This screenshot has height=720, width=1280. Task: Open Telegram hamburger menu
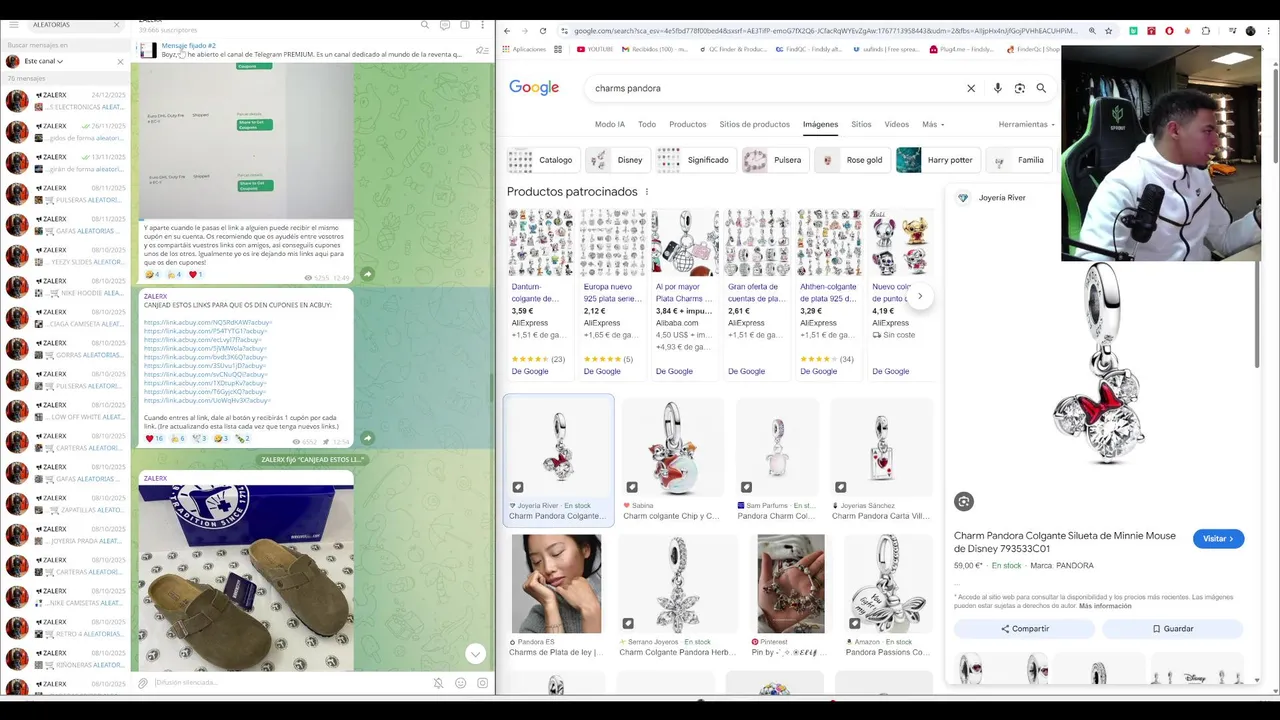coord(14,24)
